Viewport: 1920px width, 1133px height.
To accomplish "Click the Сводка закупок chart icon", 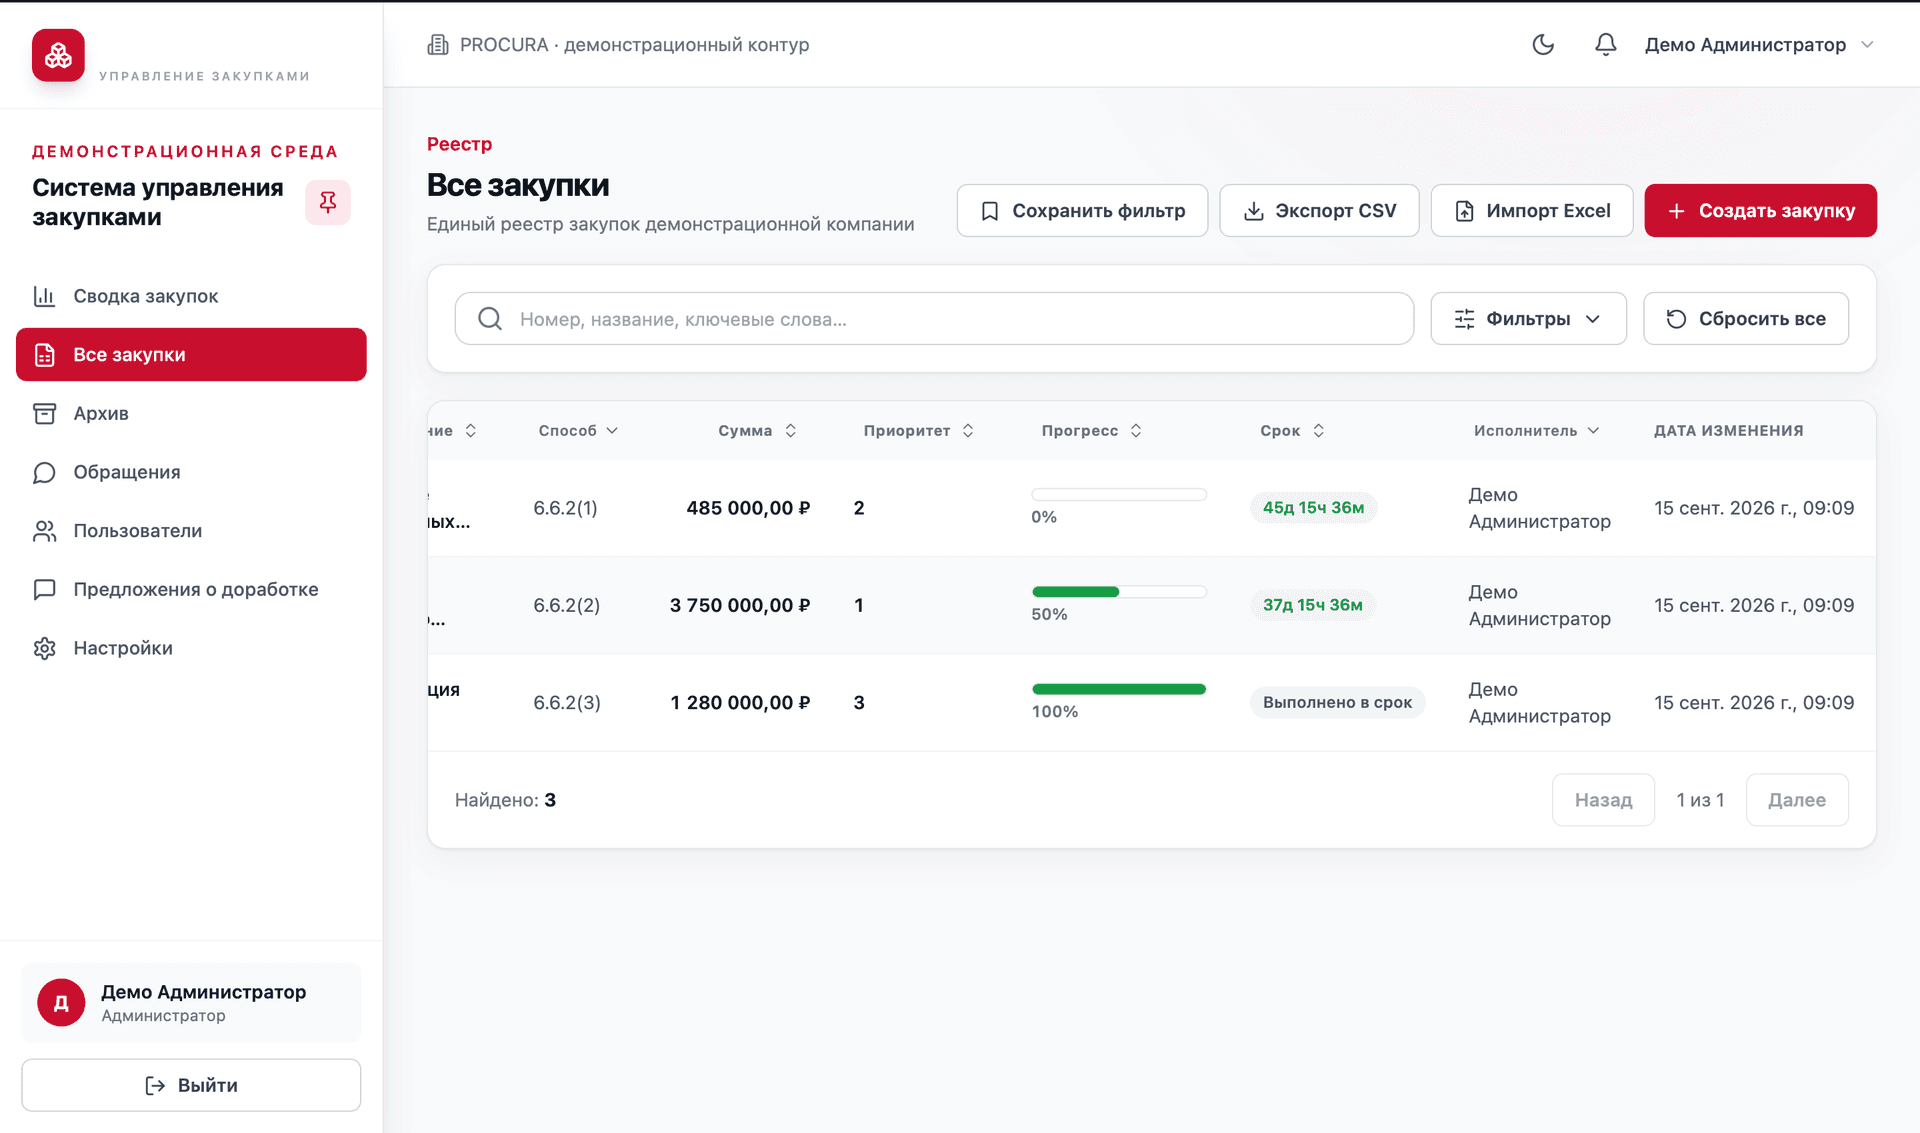I will pos(44,296).
